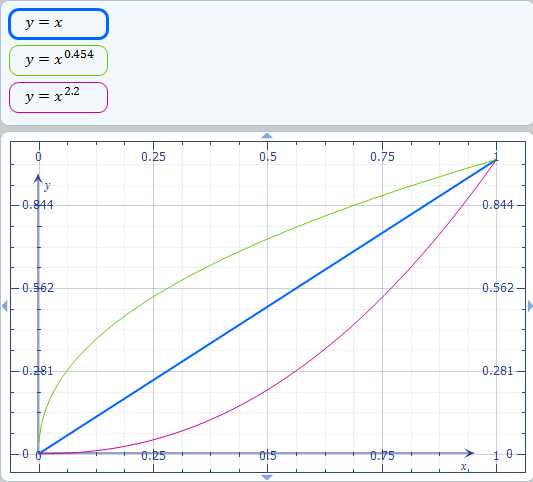The image size is (533, 482).
Task: Select the green x^0.454 equation box
Action: point(58,60)
